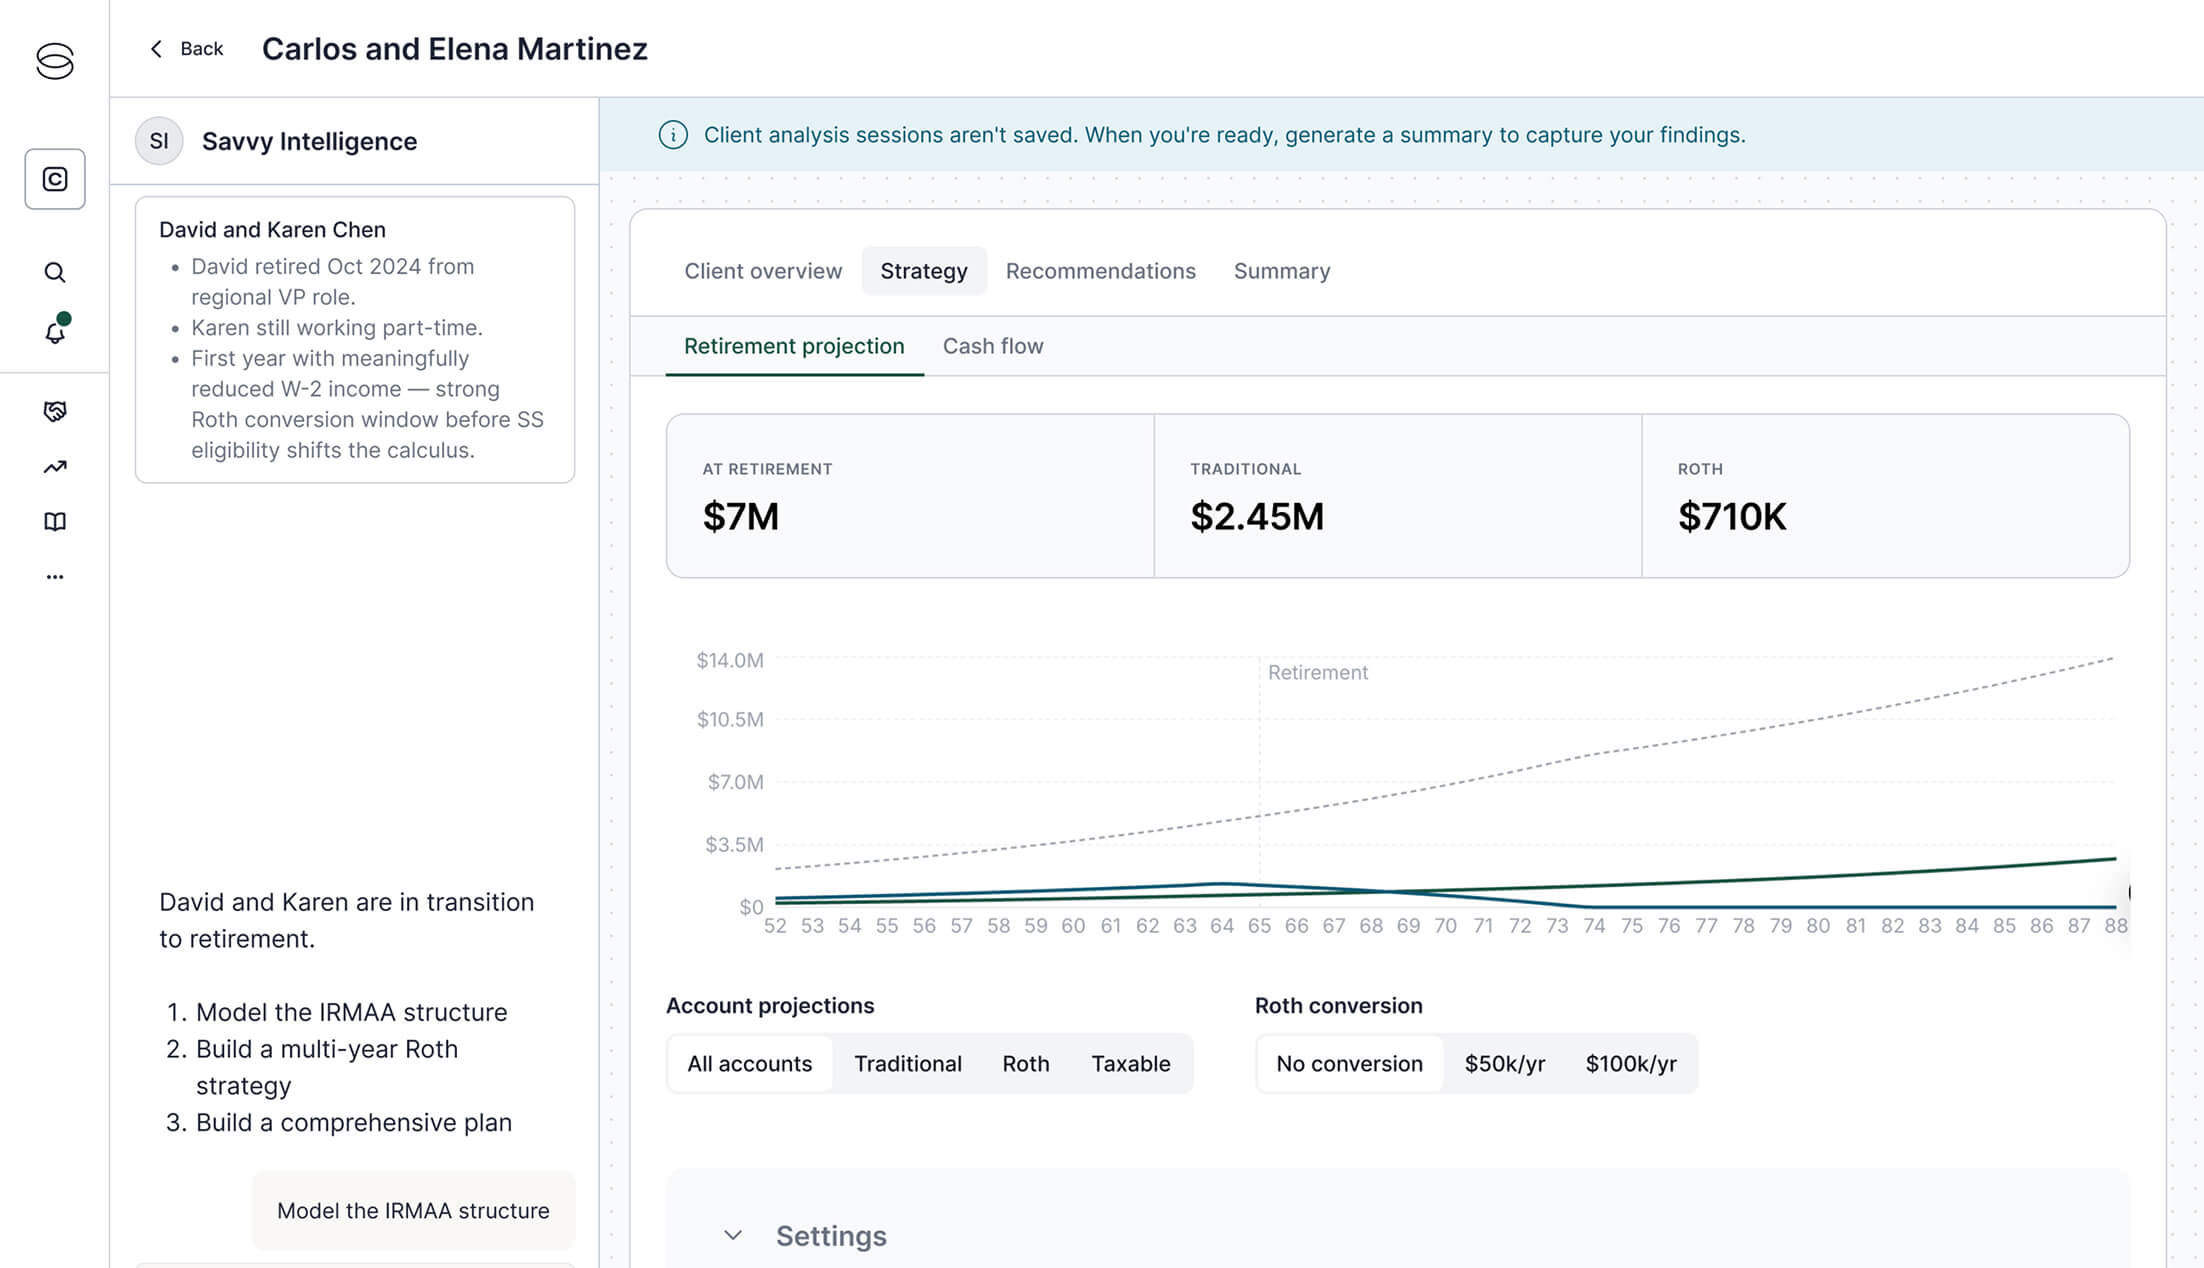This screenshot has height=1268, width=2204.
Task: Open the trending chart icon
Action: (x=55, y=467)
